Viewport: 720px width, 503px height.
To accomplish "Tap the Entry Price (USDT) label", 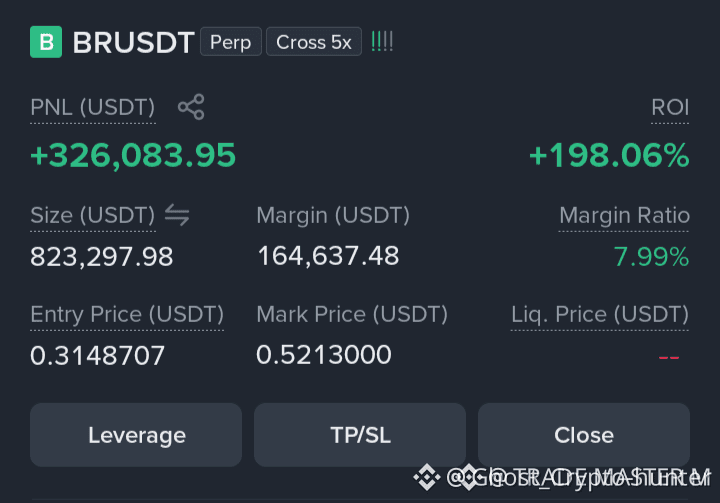I will point(127,315).
